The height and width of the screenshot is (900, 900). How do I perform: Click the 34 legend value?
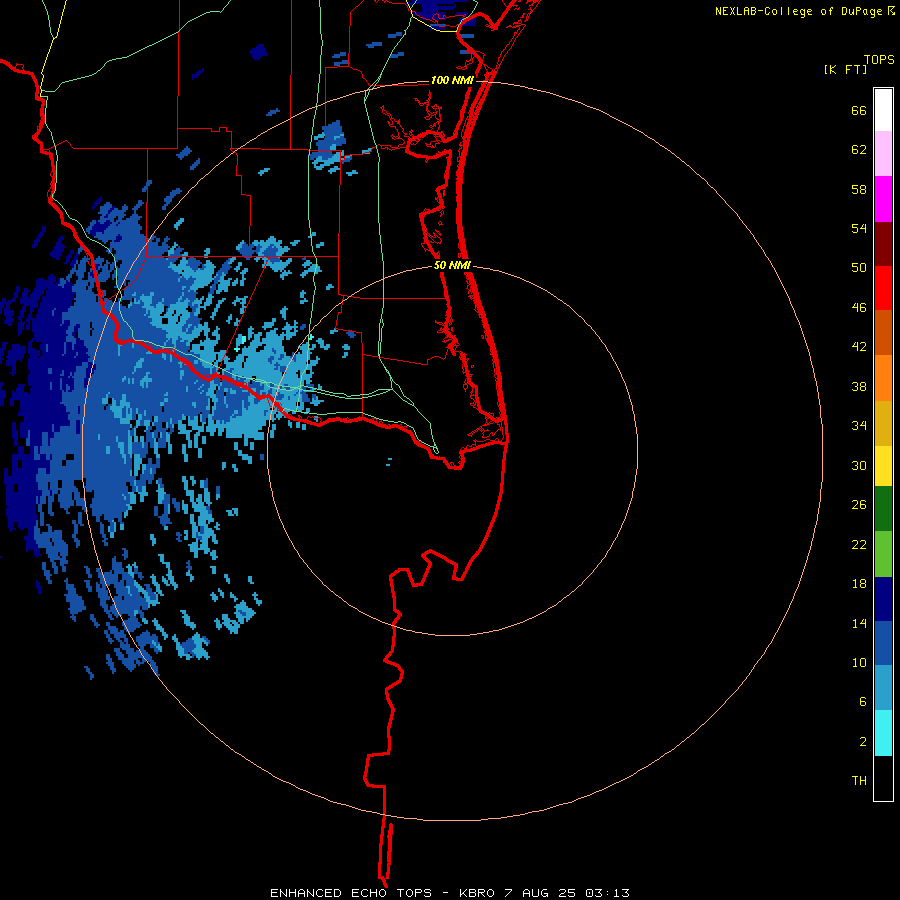[x=859, y=425]
